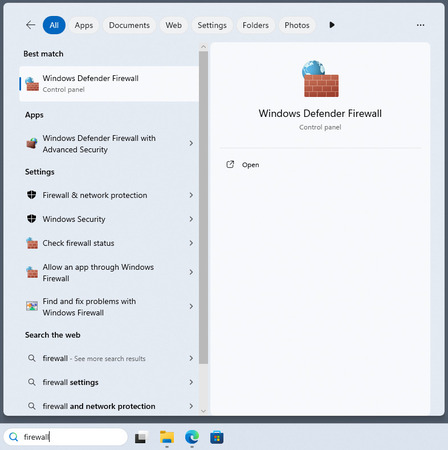Click magnifier icon beside firewall settings
The width and height of the screenshot is (448, 450).
(x=32, y=382)
